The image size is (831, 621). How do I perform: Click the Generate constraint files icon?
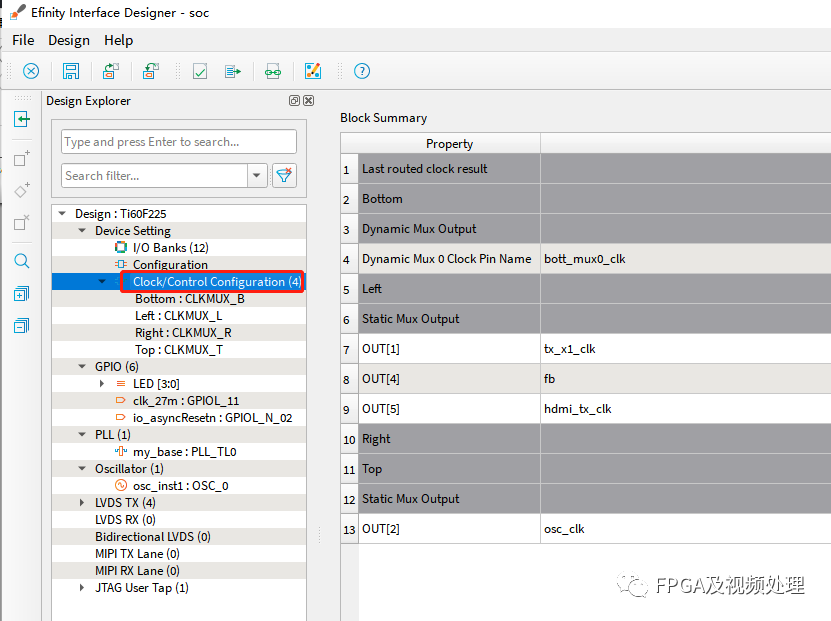(233, 71)
